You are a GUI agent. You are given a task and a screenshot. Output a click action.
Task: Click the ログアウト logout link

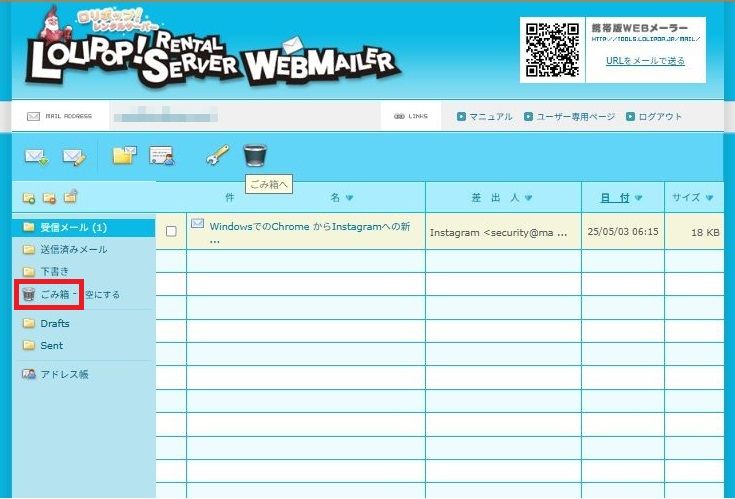click(659, 116)
